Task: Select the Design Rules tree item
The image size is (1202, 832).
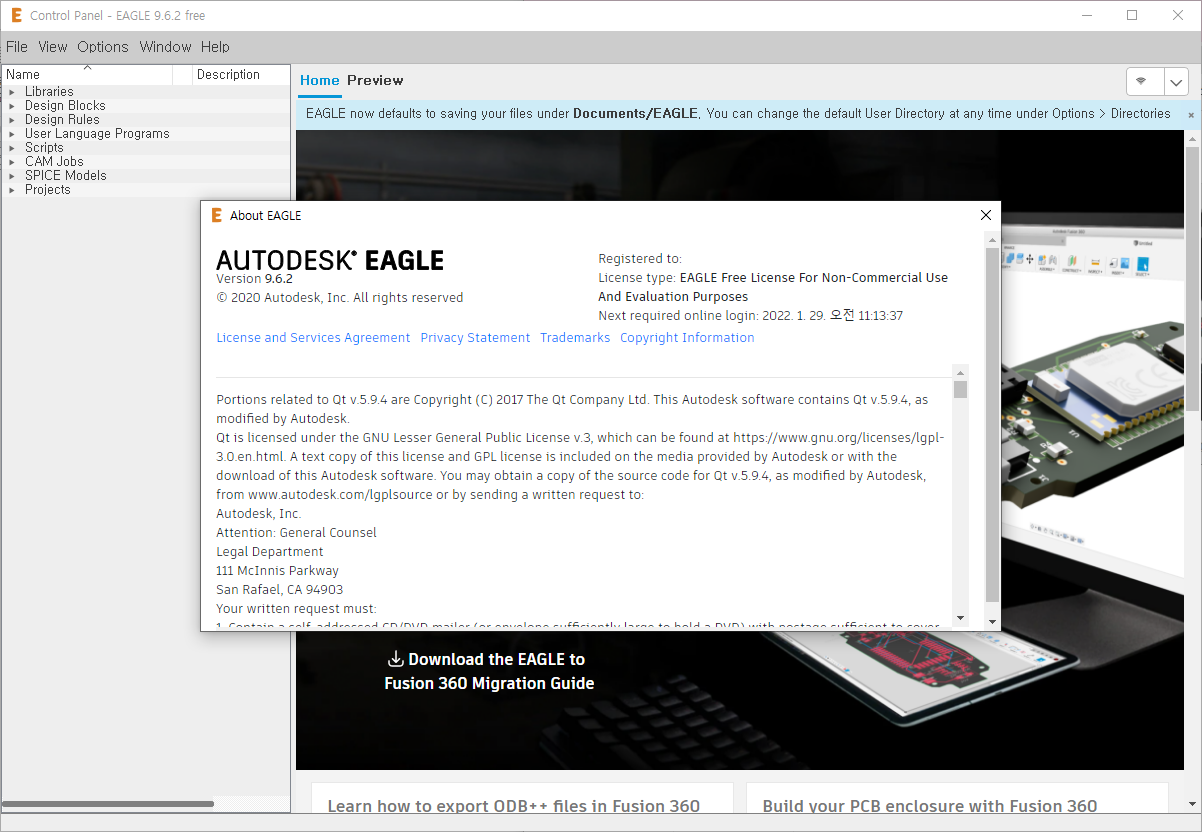Action: tap(62, 120)
